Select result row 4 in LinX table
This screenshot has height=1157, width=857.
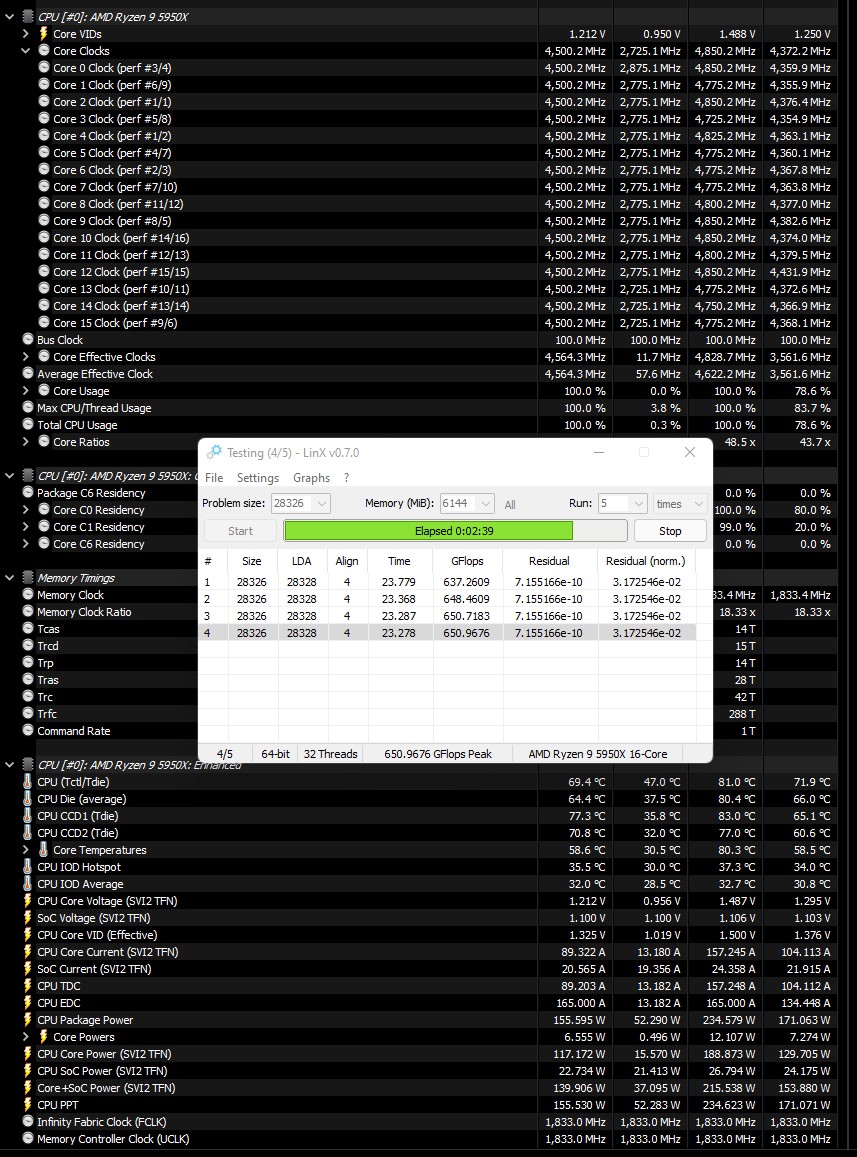447,632
